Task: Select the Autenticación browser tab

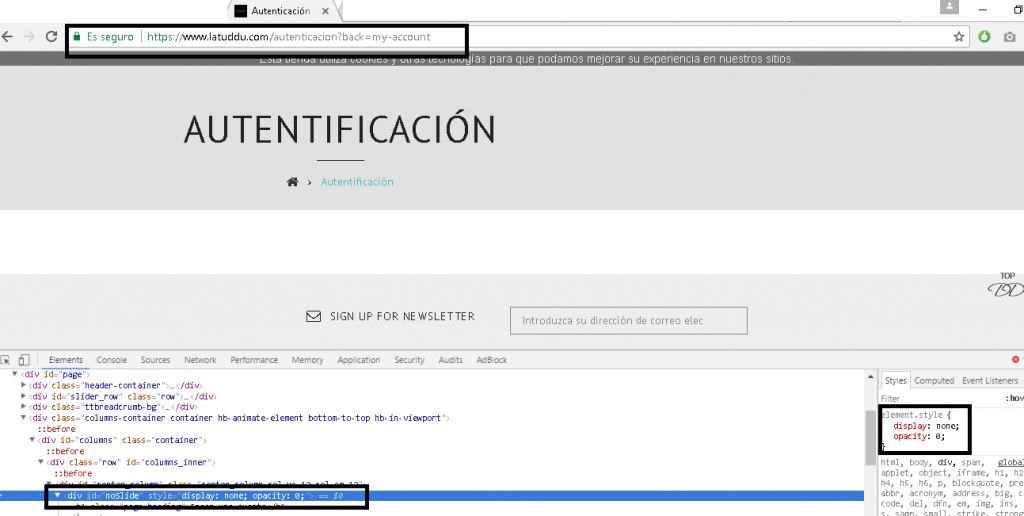Action: (284, 11)
